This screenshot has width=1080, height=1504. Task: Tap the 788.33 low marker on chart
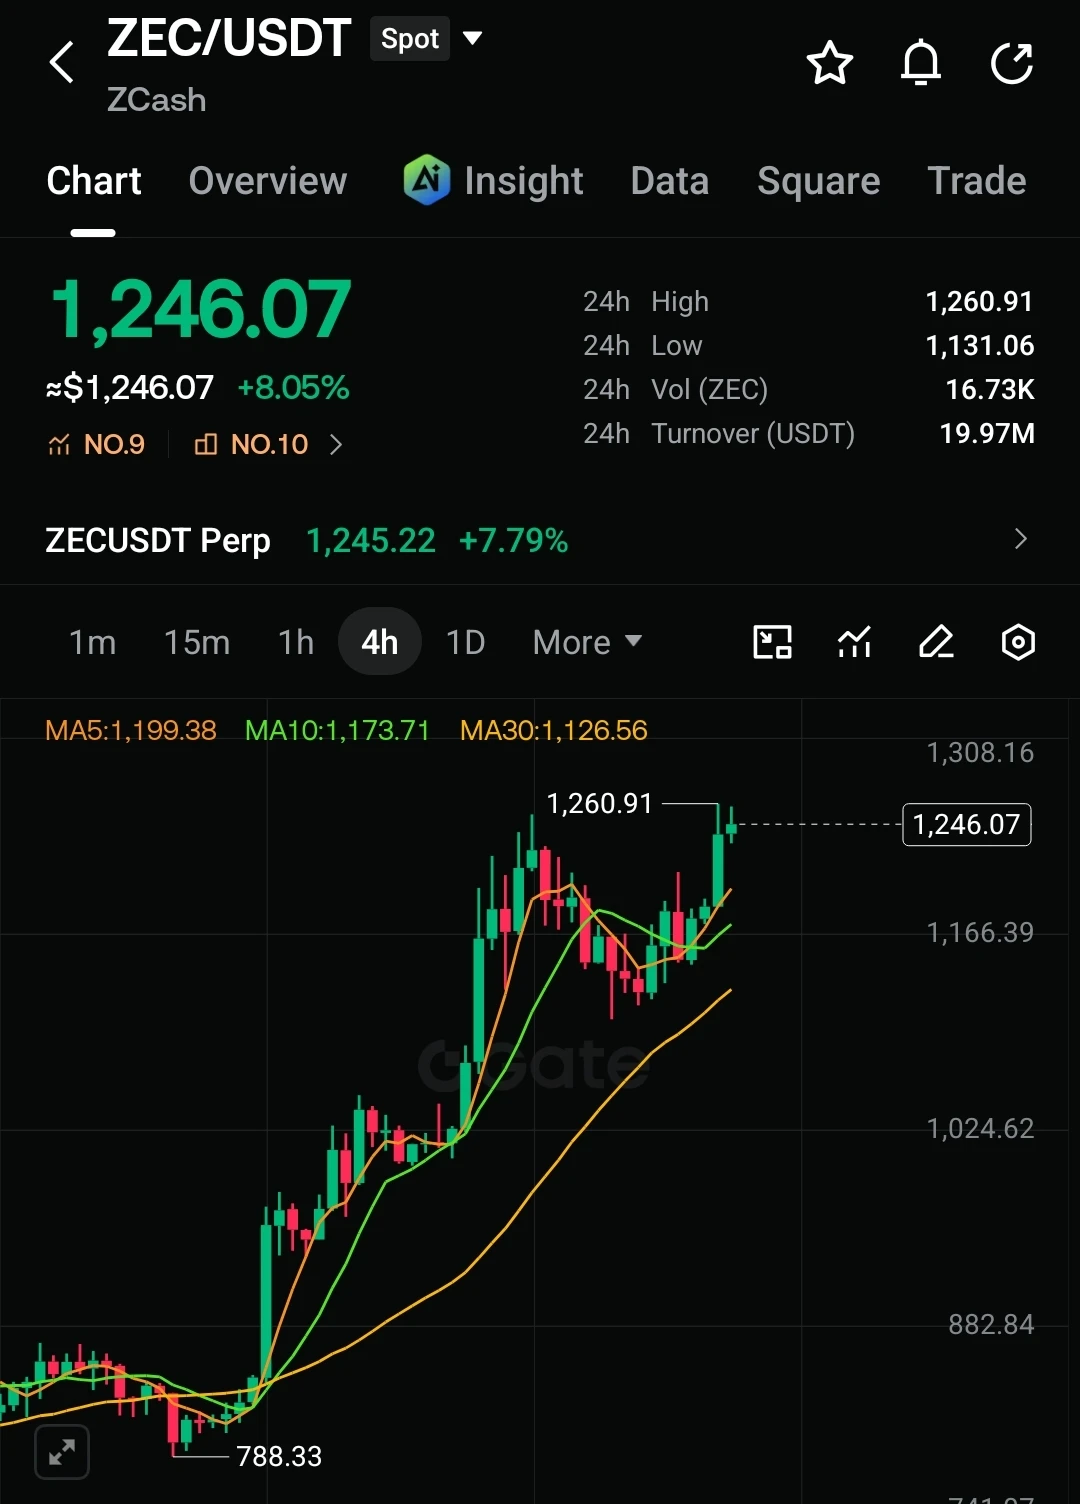[x=279, y=1456]
